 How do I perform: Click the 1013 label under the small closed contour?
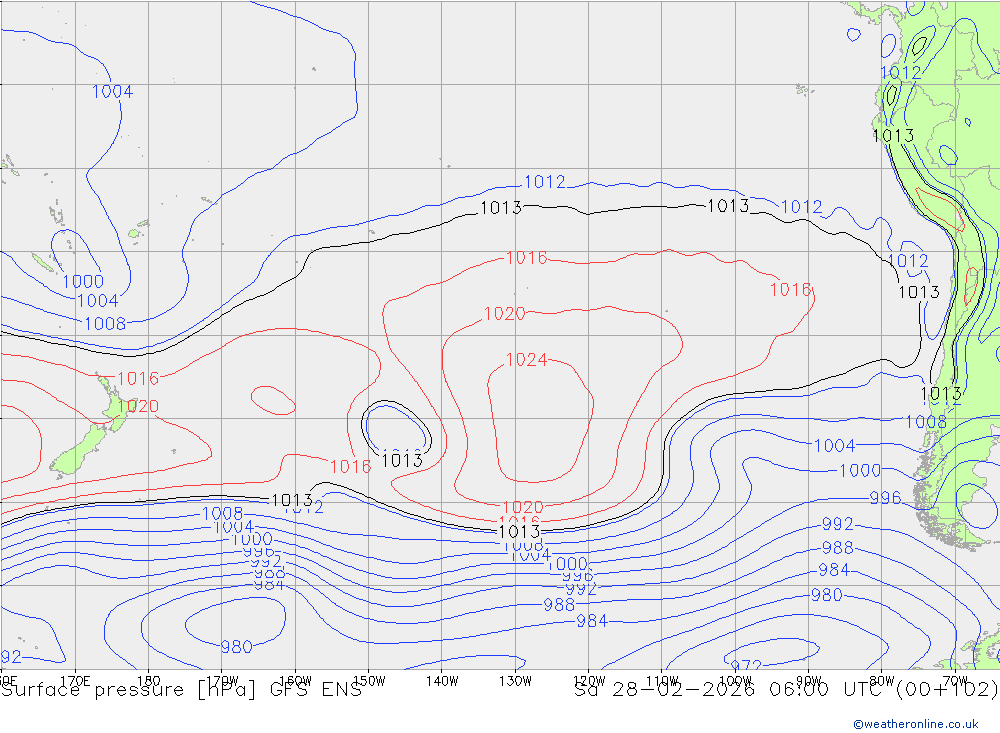coord(402,460)
